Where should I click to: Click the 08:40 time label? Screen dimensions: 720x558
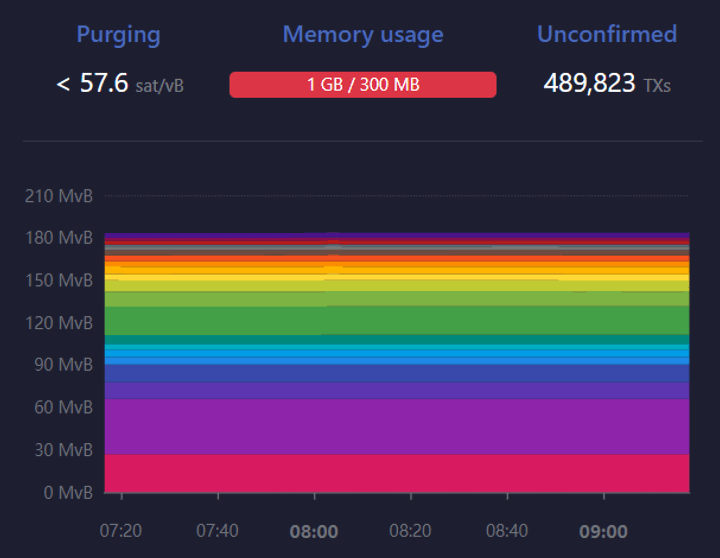507,531
